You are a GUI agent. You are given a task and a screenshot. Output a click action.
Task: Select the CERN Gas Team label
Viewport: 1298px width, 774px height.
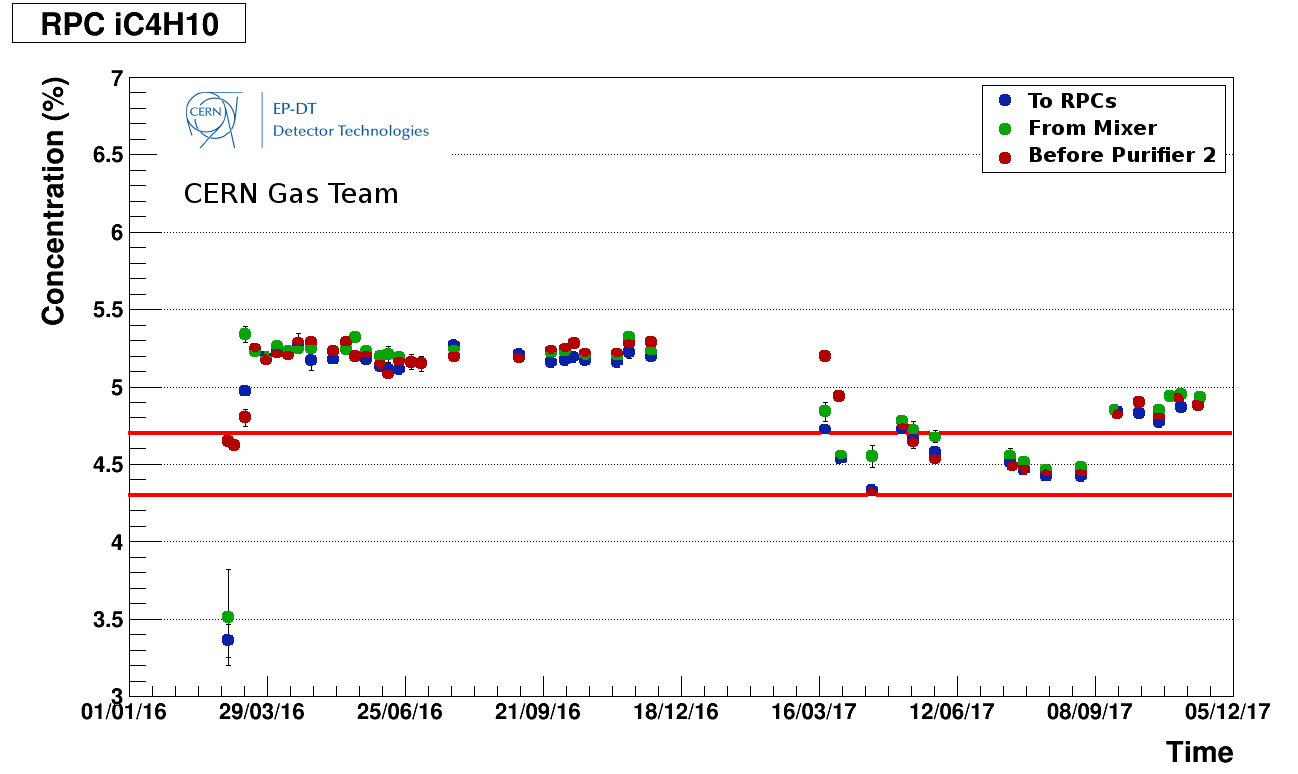pyautogui.click(x=291, y=194)
